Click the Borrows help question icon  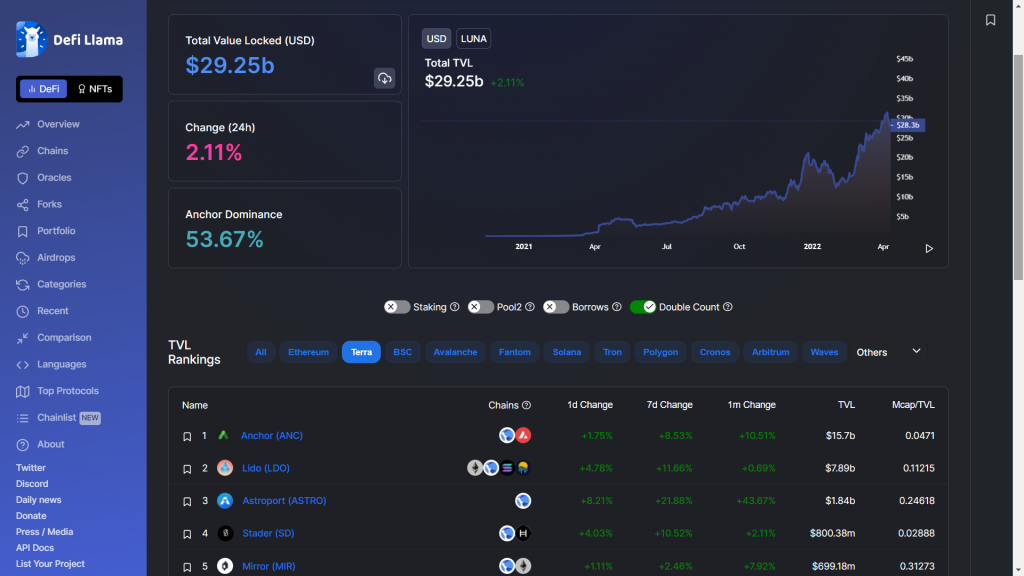(616, 307)
